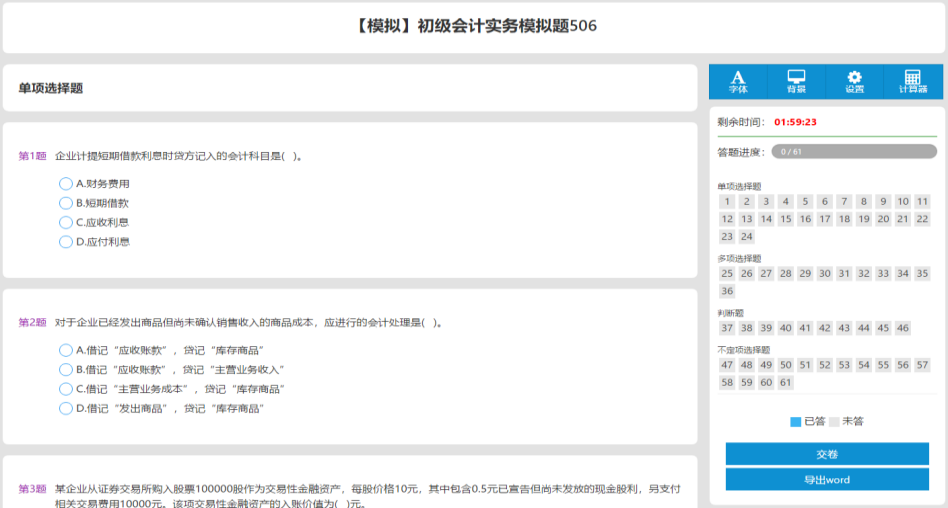Choose option D.应付利息 for question 1
The height and width of the screenshot is (508, 948).
click(x=66, y=241)
